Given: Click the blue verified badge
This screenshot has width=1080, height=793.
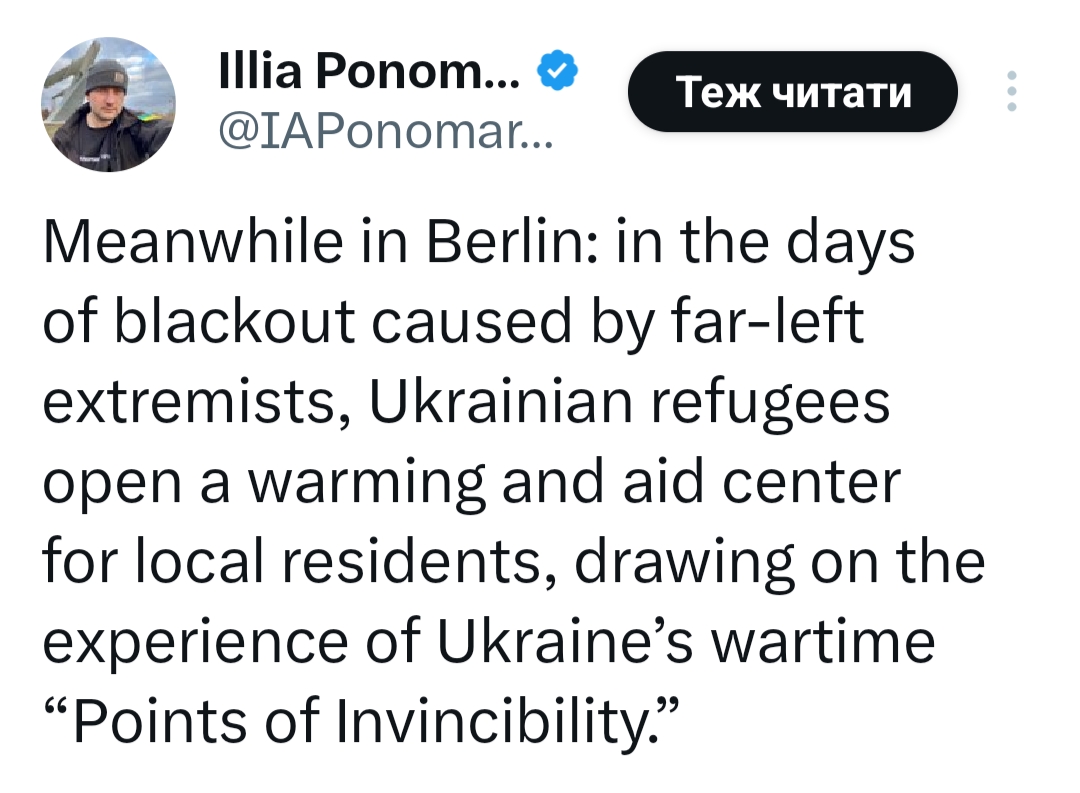Looking at the screenshot, I should point(558,69).
